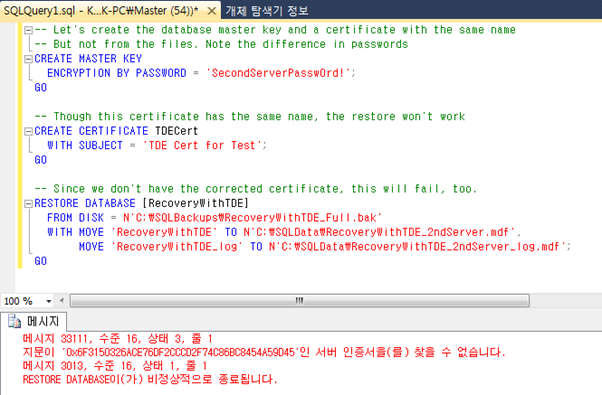Click the certificate thumbprint error line
The height and width of the screenshot is (395, 602).
click(x=264, y=352)
